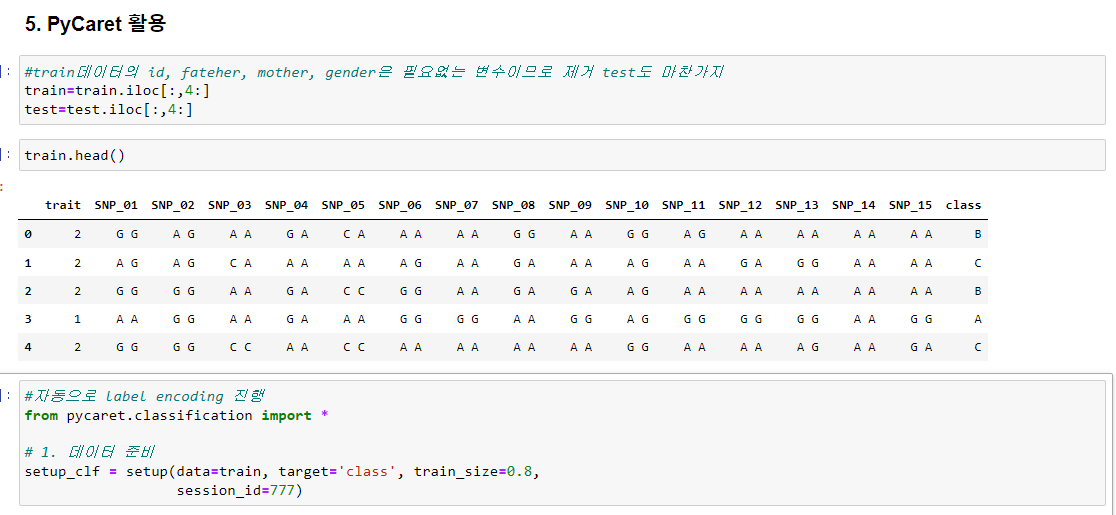Screen dimensions: 1116x515
Task: Click the 'class' column header
Action: click(x=964, y=205)
